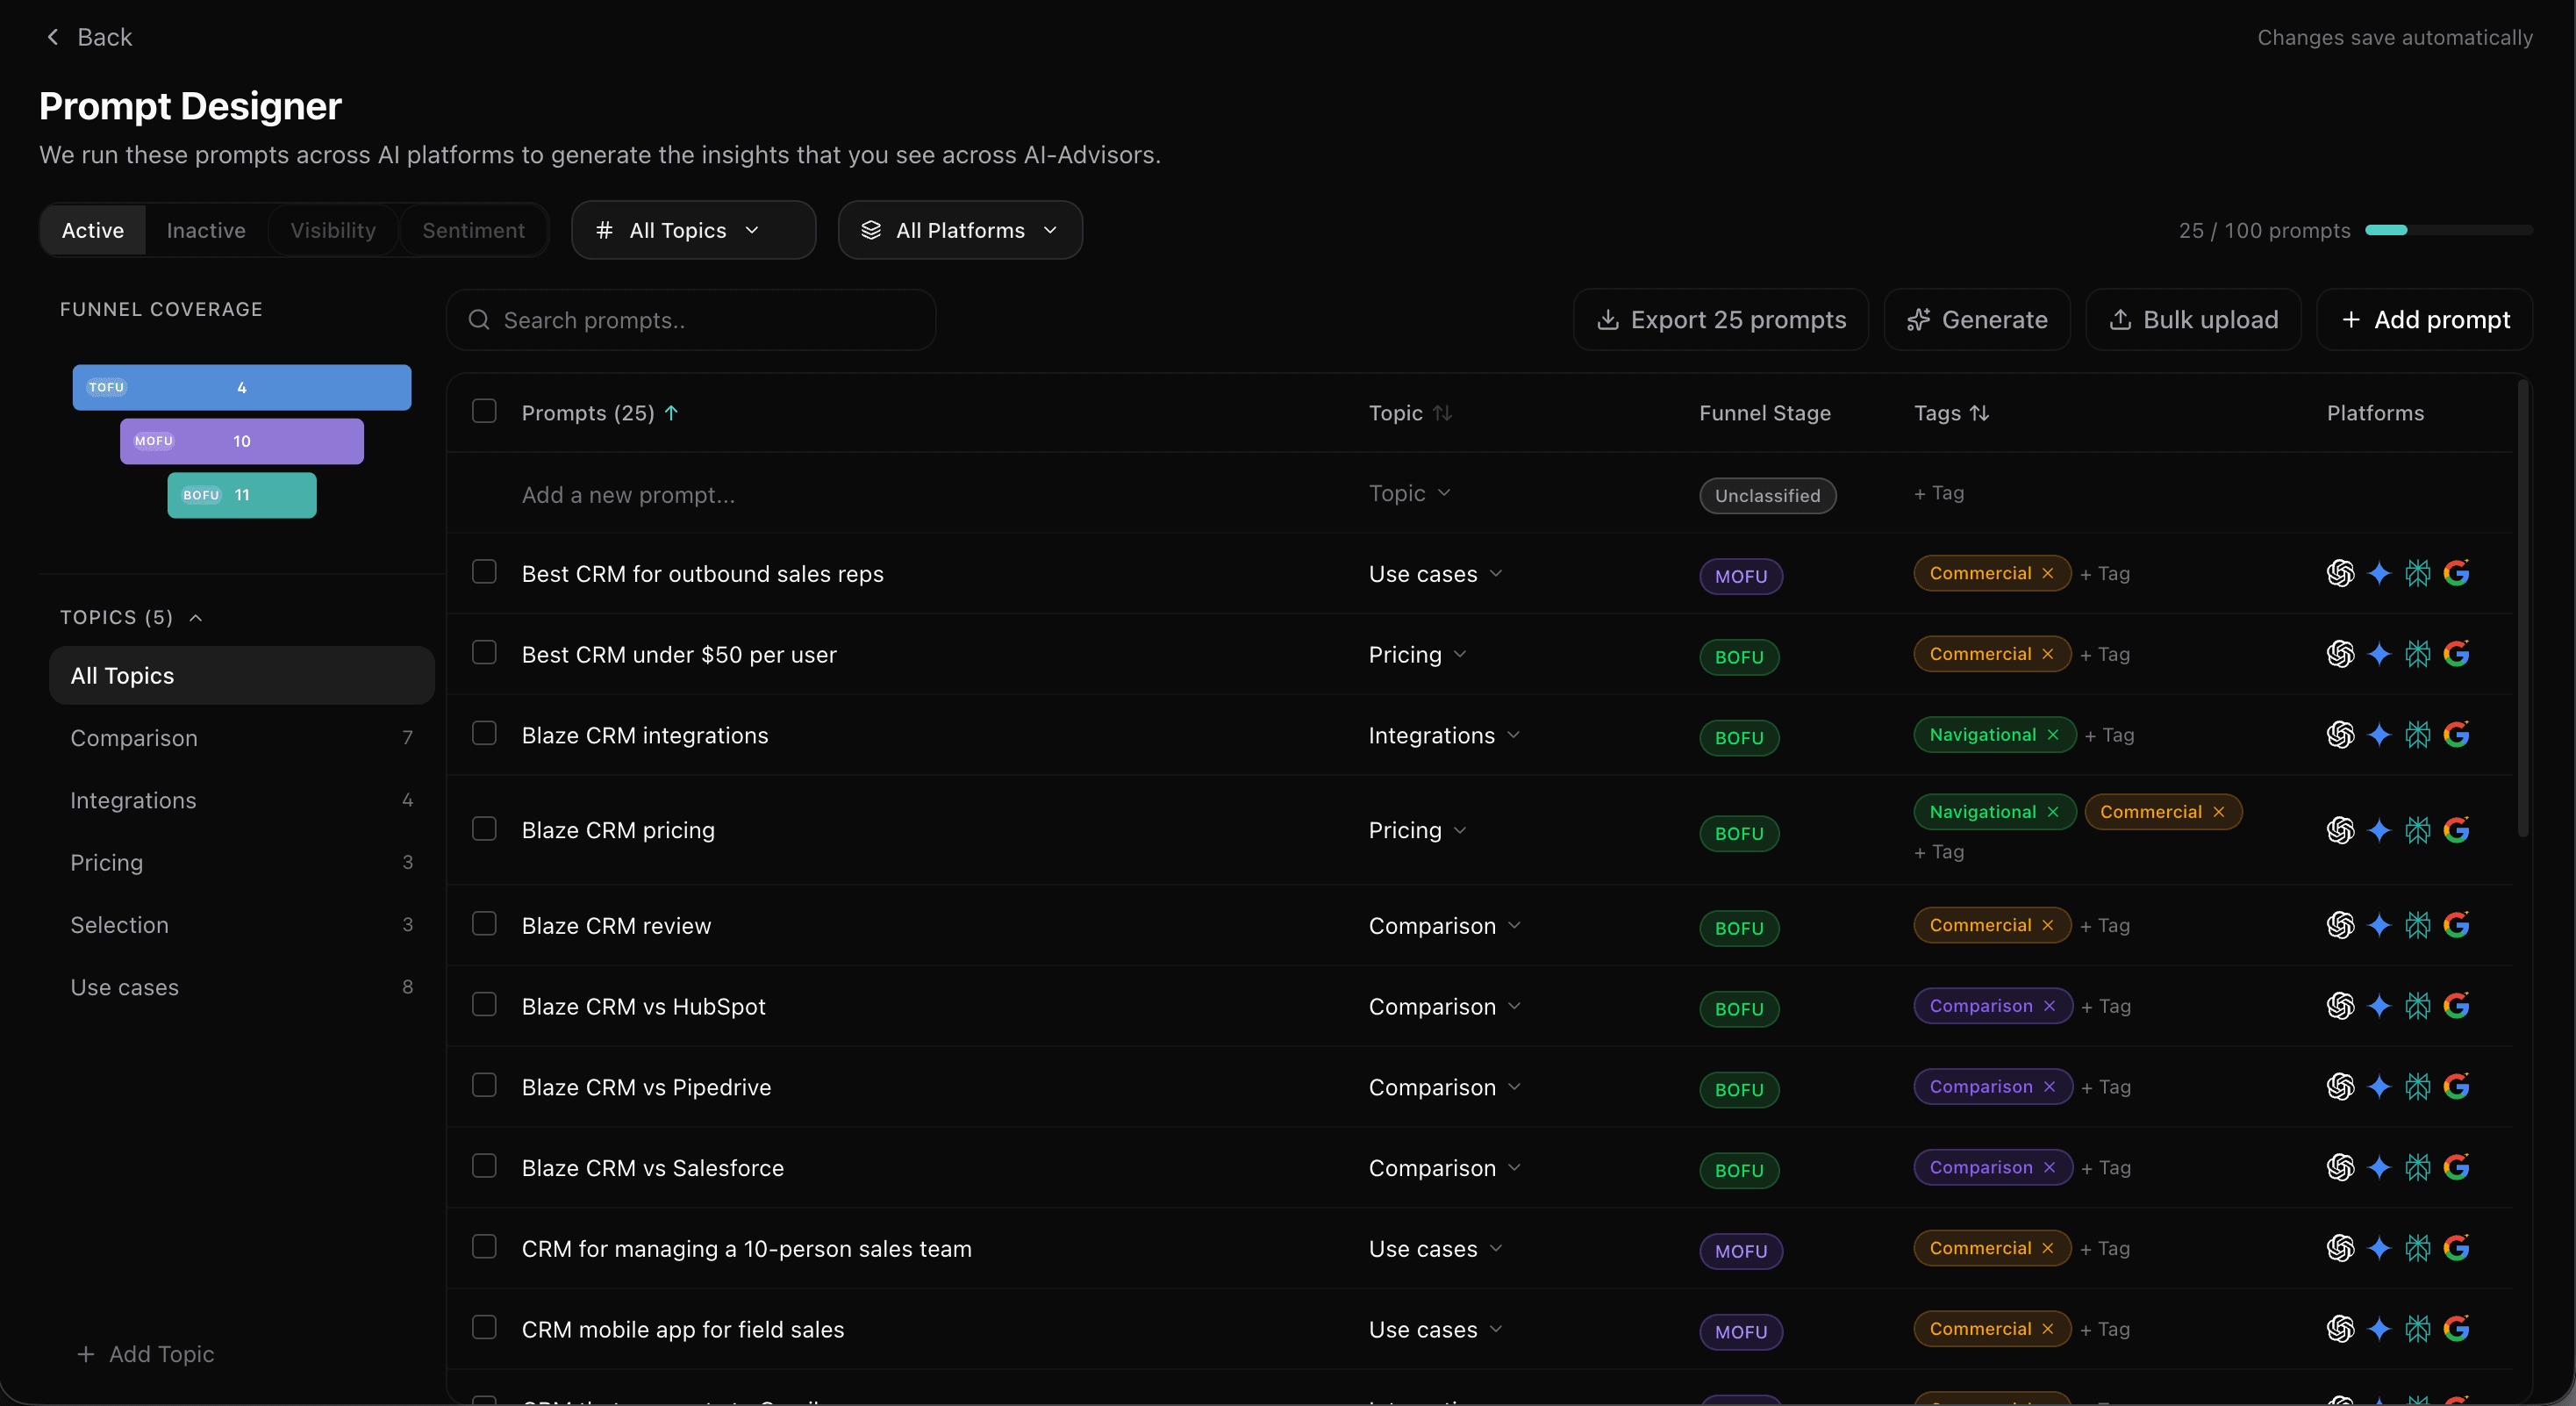
Task: Open Pricing topic dropdown for Best CRM under $50 per user
Action: 1417,655
